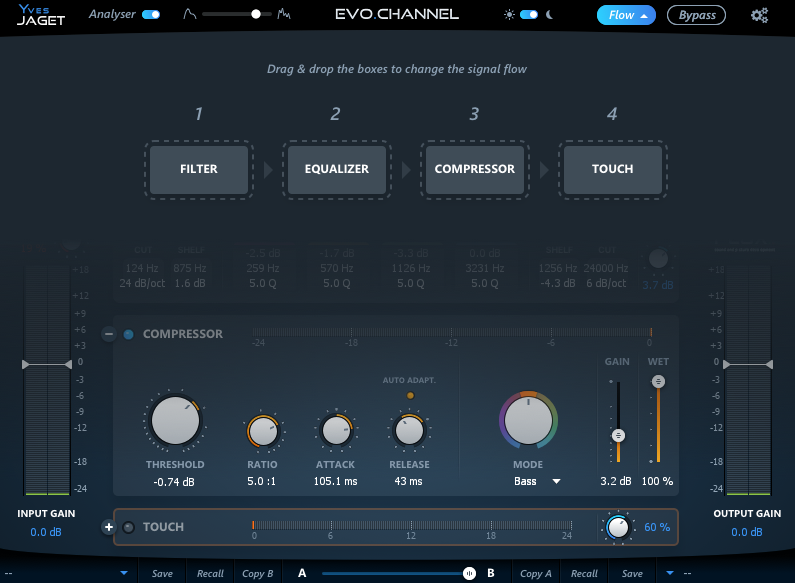Screen dimensions: 795x583
Task: Click the Touch value 60 %
Action: coord(657,527)
